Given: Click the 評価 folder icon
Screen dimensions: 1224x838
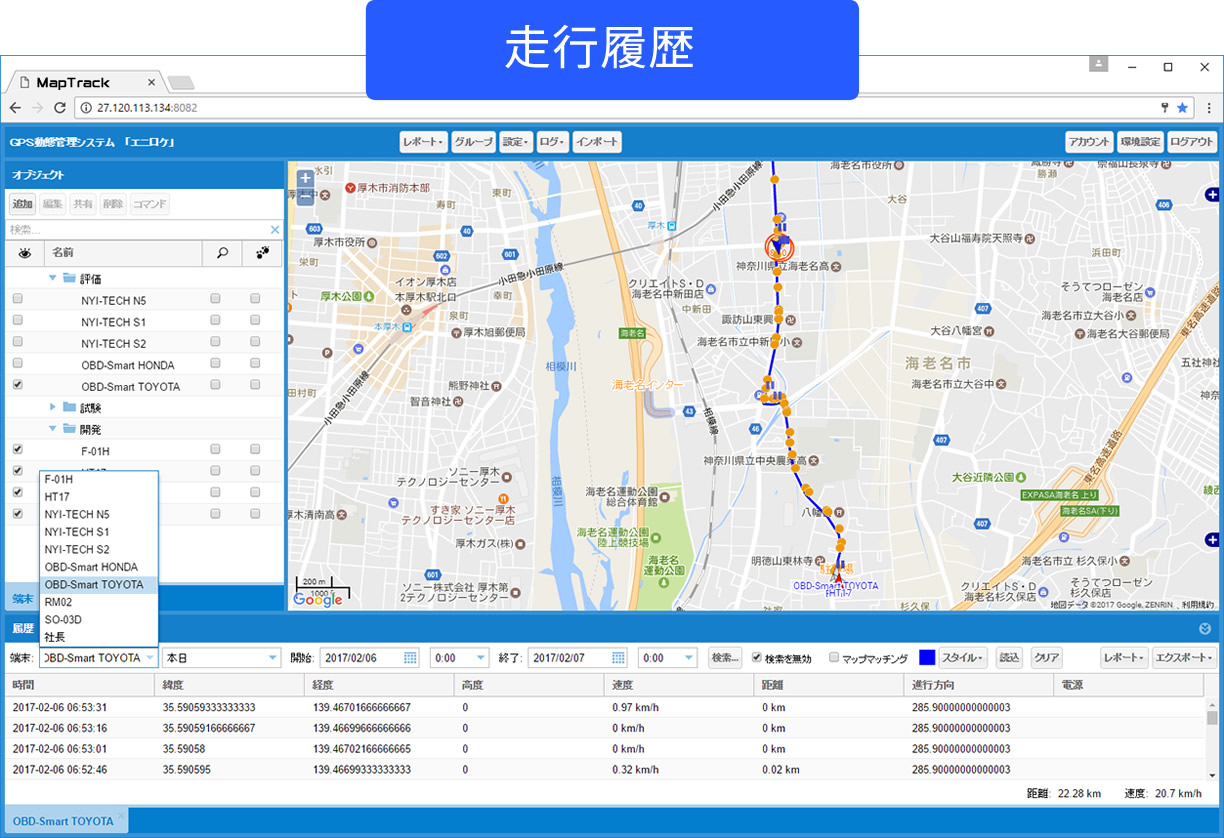Looking at the screenshot, I should pyautogui.click(x=69, y=279).
